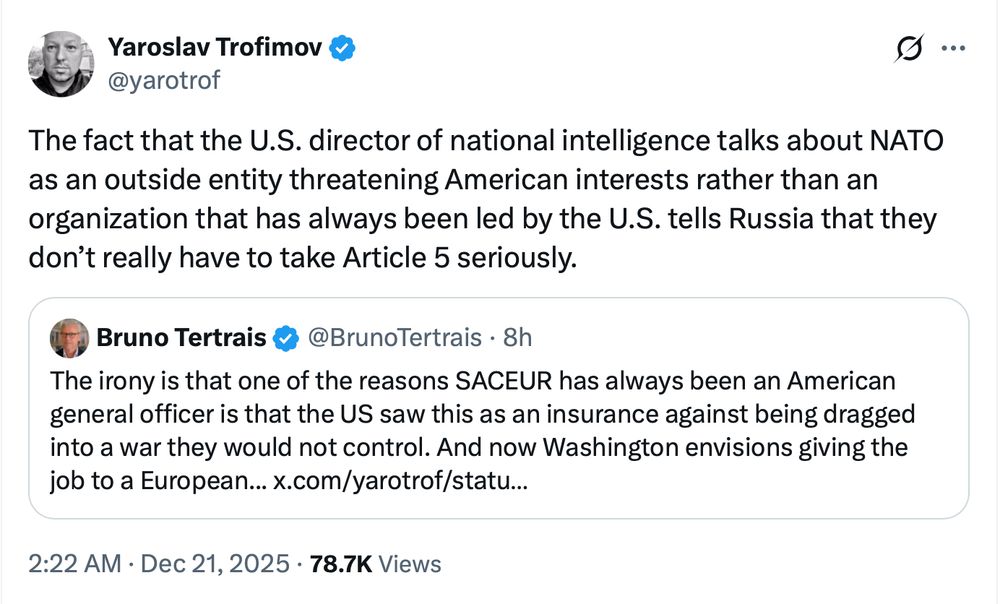The image size is (1000, 604).
Task: Click the Grok slashed-circle icon
Action: pyautogui.click(x=910, y=48)
